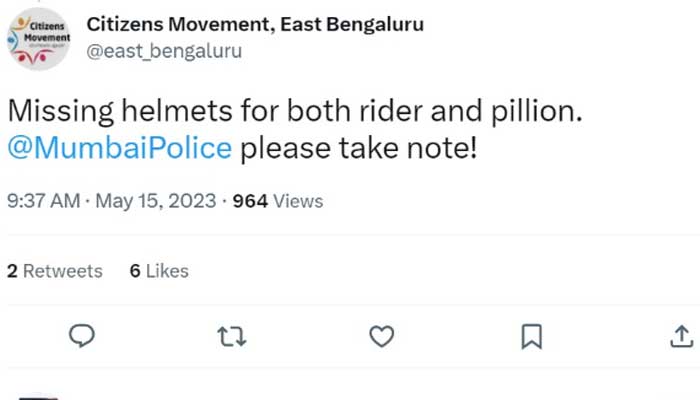This screenshot has height=400, width=700.
Task: Click the bold retweet count "2"
Action: coord(12,271)
